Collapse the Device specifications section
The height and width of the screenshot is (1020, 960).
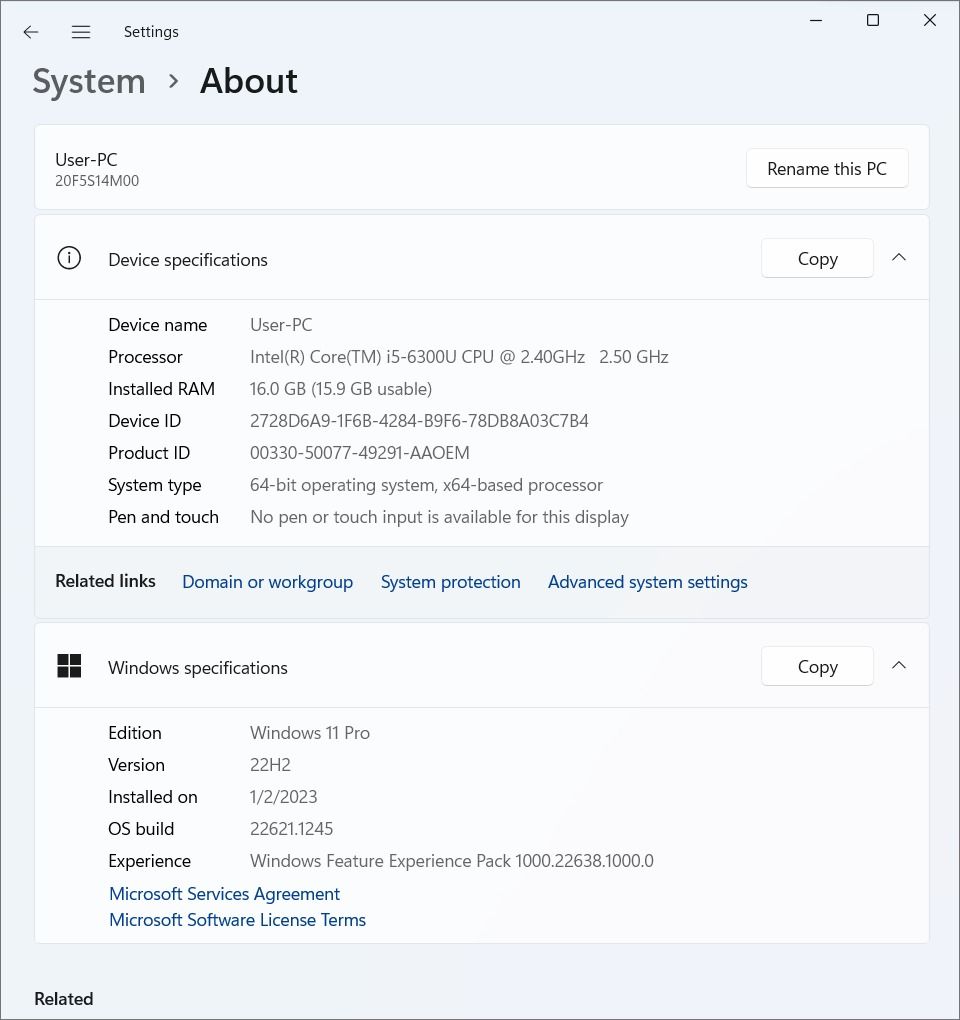coord(899,258)
